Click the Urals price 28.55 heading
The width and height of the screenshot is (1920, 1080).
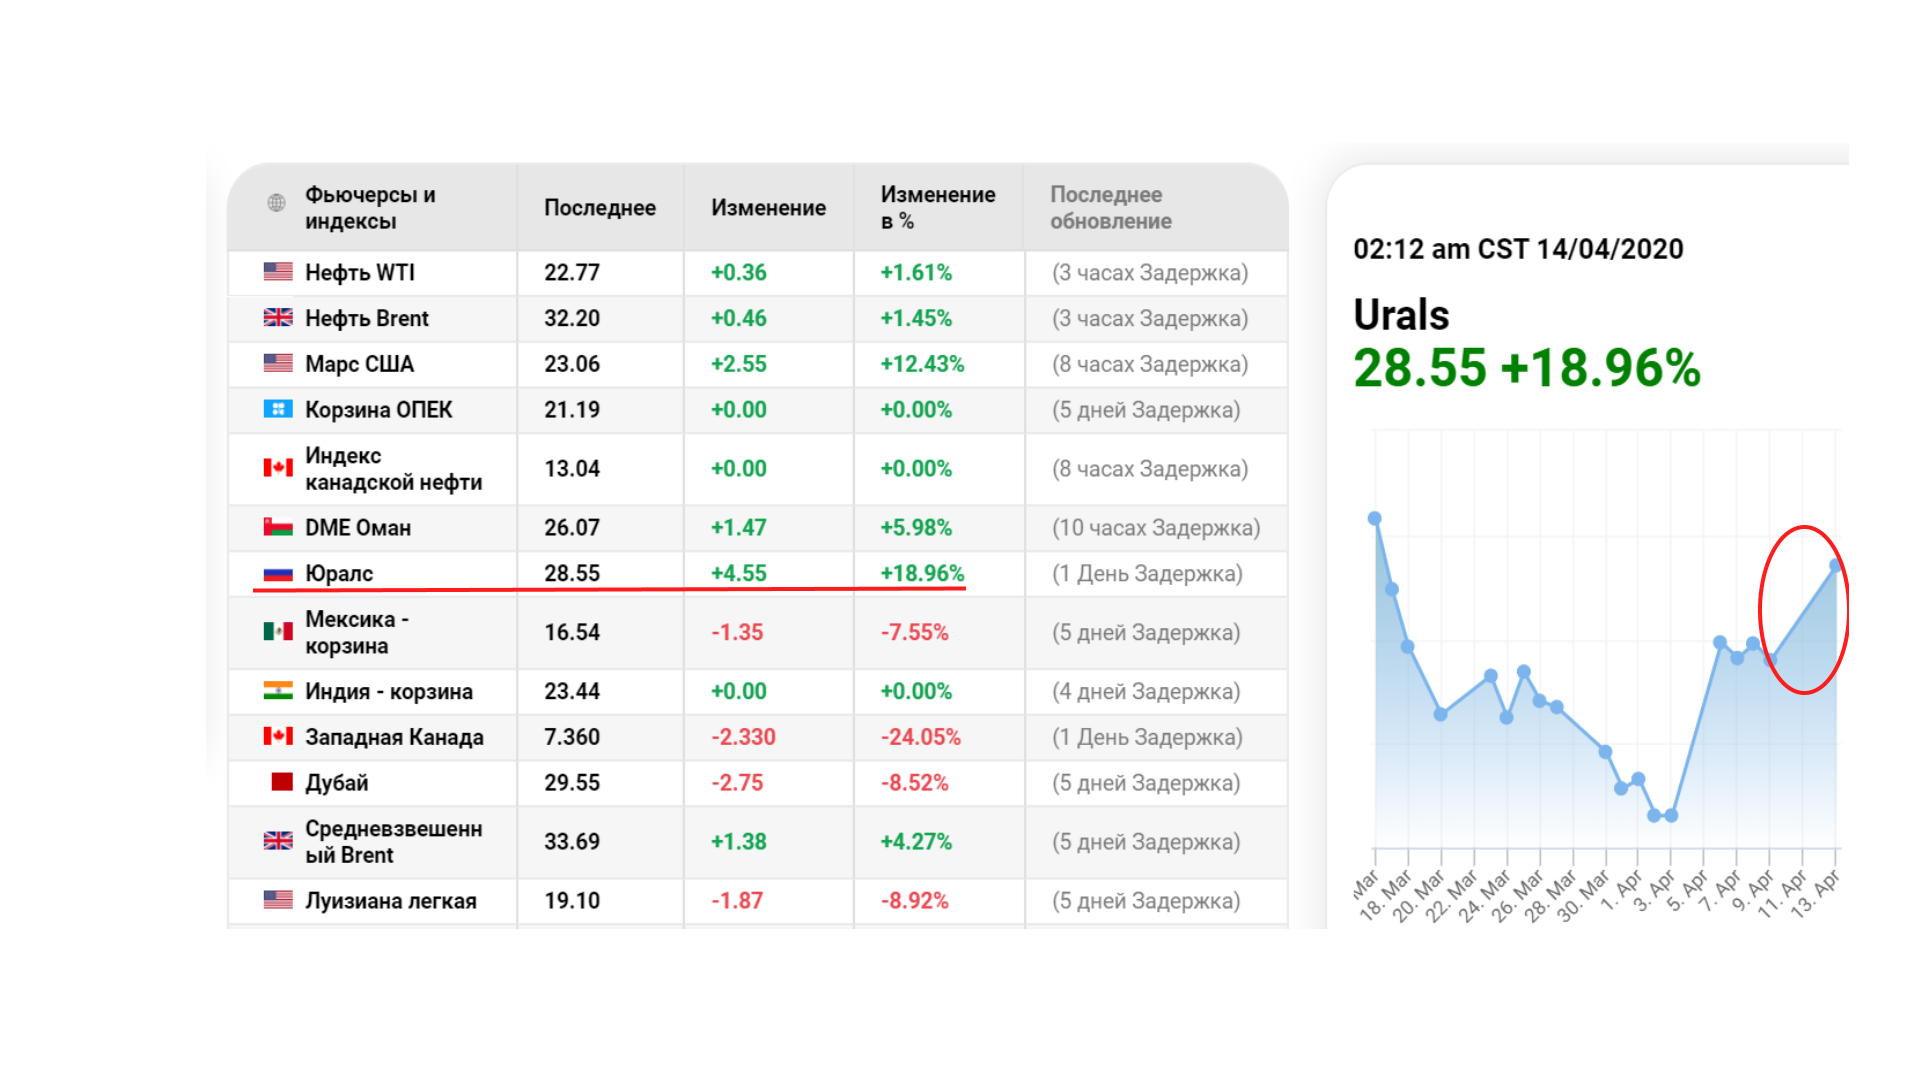click(x=1419, y=368)
